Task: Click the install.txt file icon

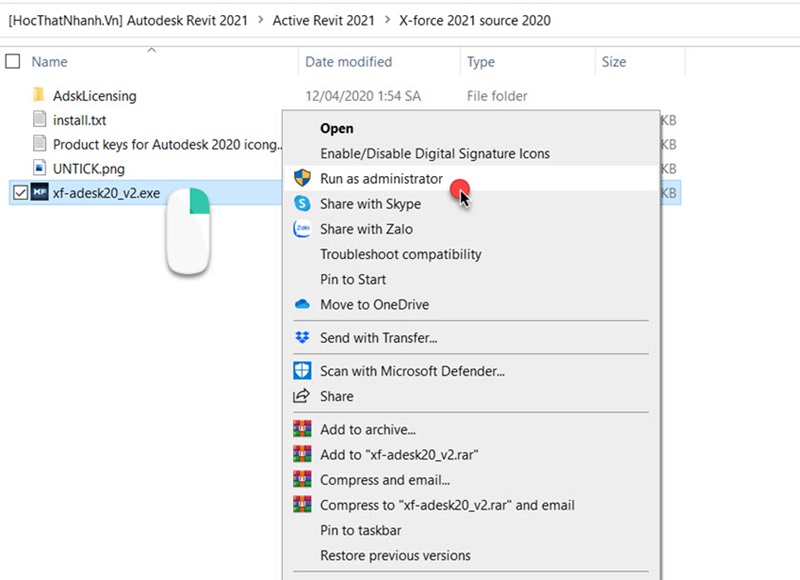Action: coord(39,120)
